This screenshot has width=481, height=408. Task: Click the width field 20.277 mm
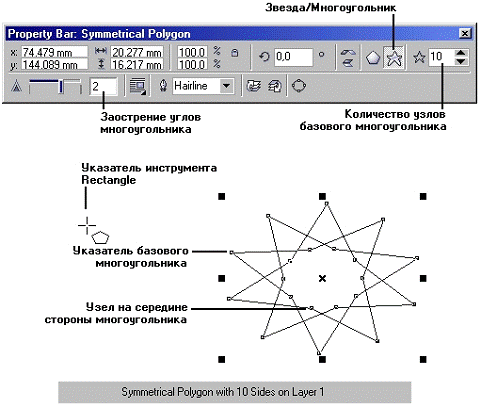(137, 52)
